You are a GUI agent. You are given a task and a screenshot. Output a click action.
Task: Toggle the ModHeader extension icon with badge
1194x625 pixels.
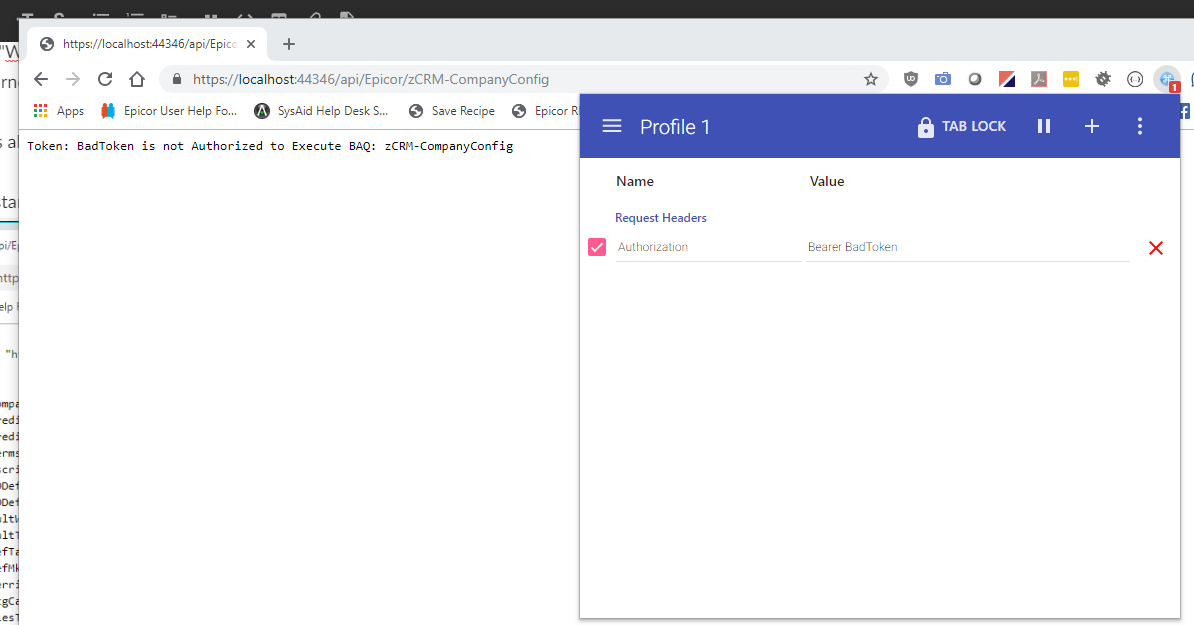tap(1167, 79)
